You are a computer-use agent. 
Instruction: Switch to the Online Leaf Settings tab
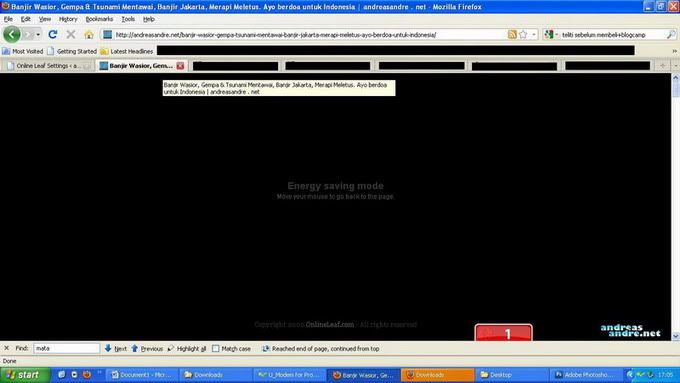coord(49,65)
